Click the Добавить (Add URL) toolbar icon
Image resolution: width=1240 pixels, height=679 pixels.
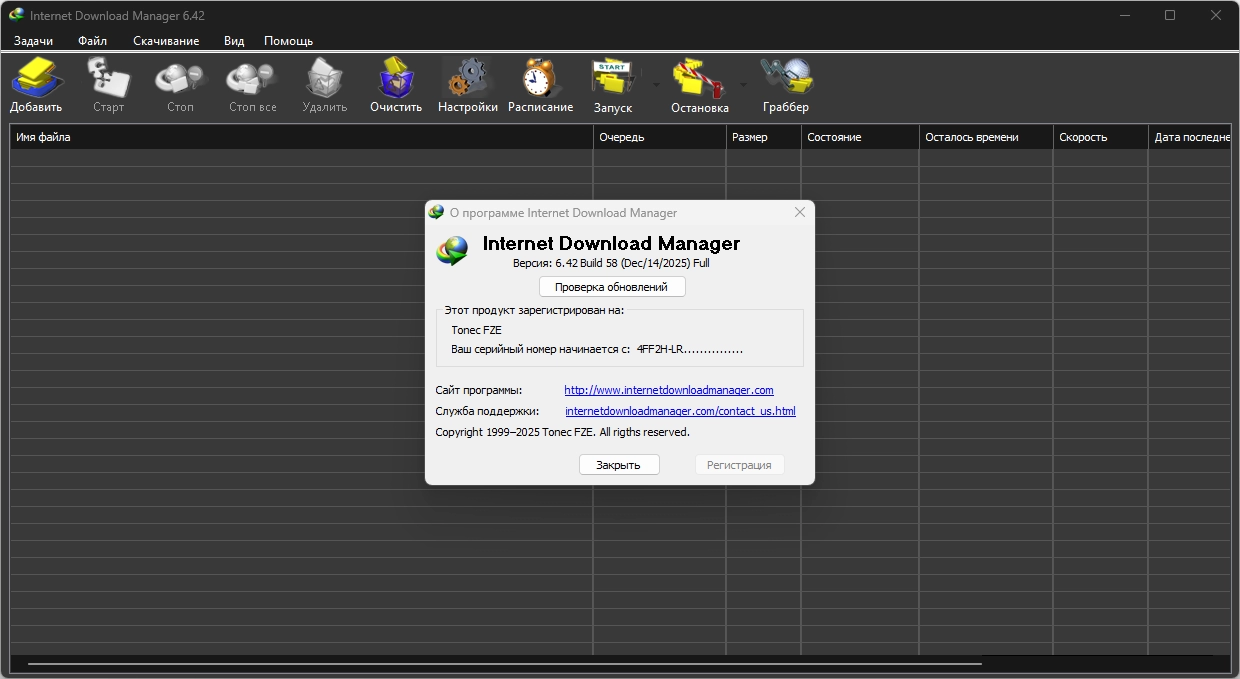[x=36, y=84]
